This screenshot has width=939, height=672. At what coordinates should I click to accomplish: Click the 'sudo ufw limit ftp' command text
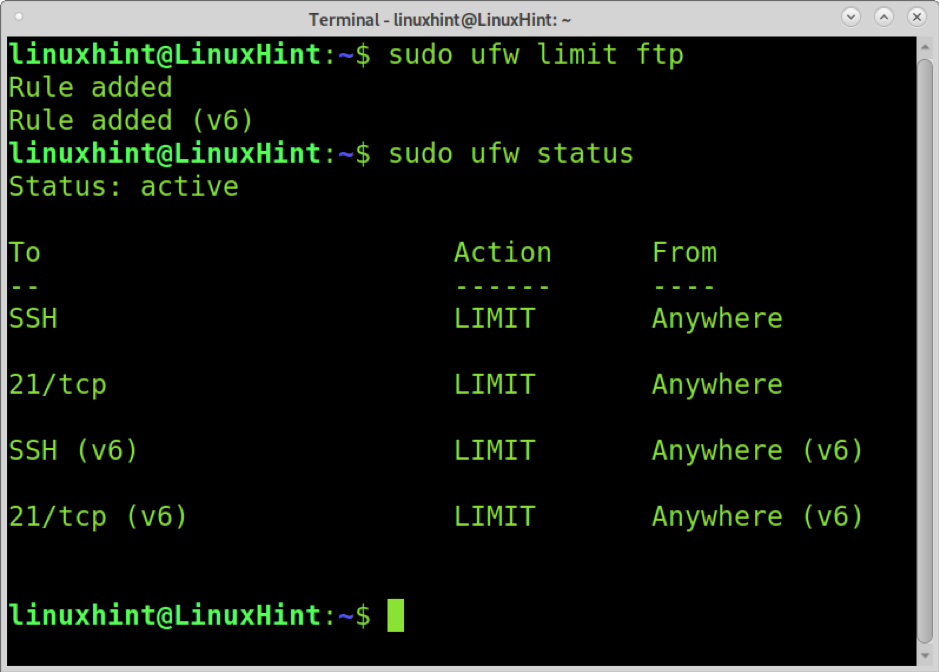[x=536, y=55]
